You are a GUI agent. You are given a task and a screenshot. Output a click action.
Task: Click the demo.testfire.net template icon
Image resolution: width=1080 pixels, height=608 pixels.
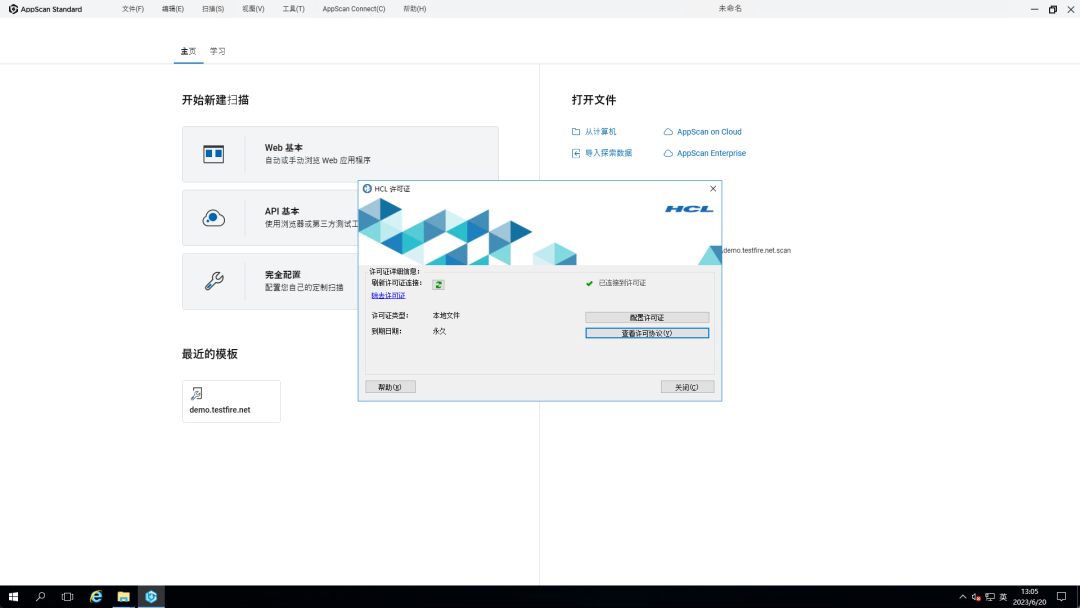pos(196,393)
